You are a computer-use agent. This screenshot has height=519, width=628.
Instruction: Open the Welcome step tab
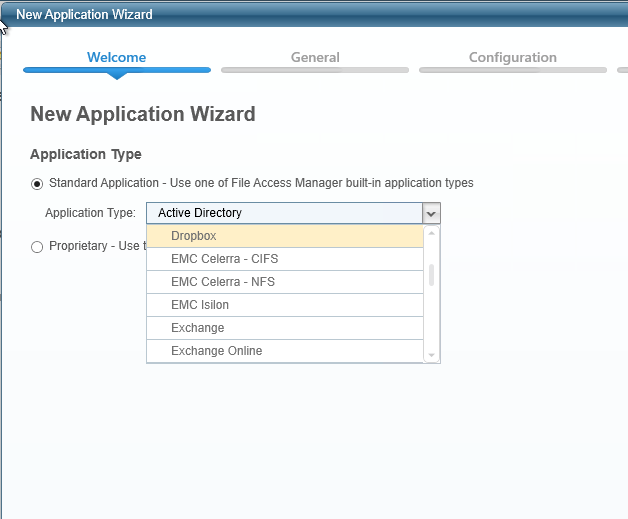point(116,57)
